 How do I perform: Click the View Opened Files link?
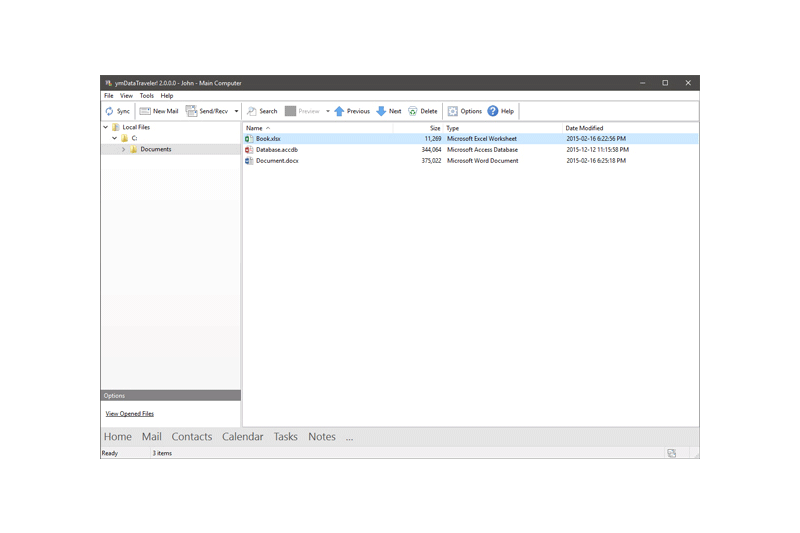130,414
